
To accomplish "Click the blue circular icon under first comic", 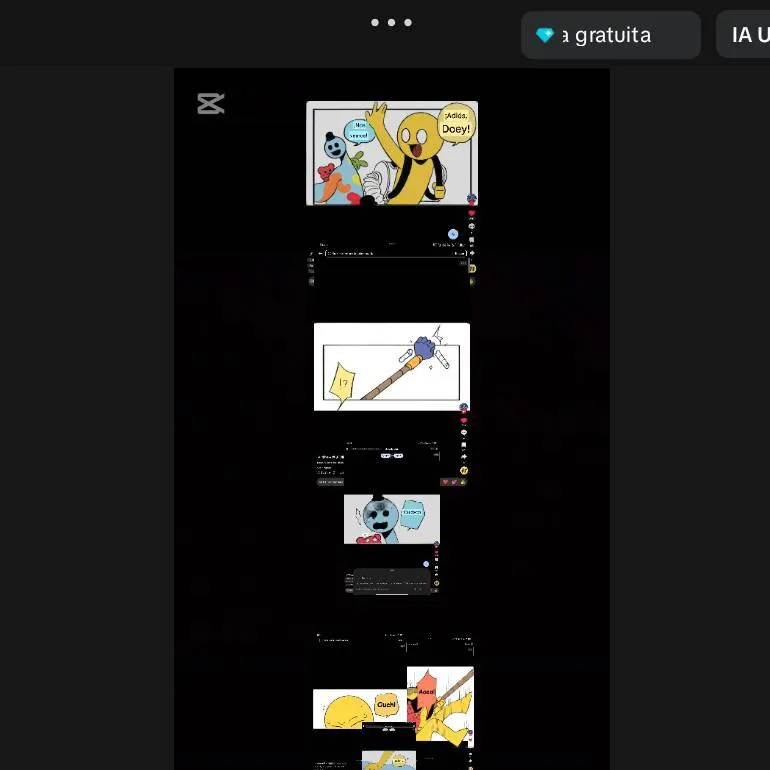I will coord(453,234).
